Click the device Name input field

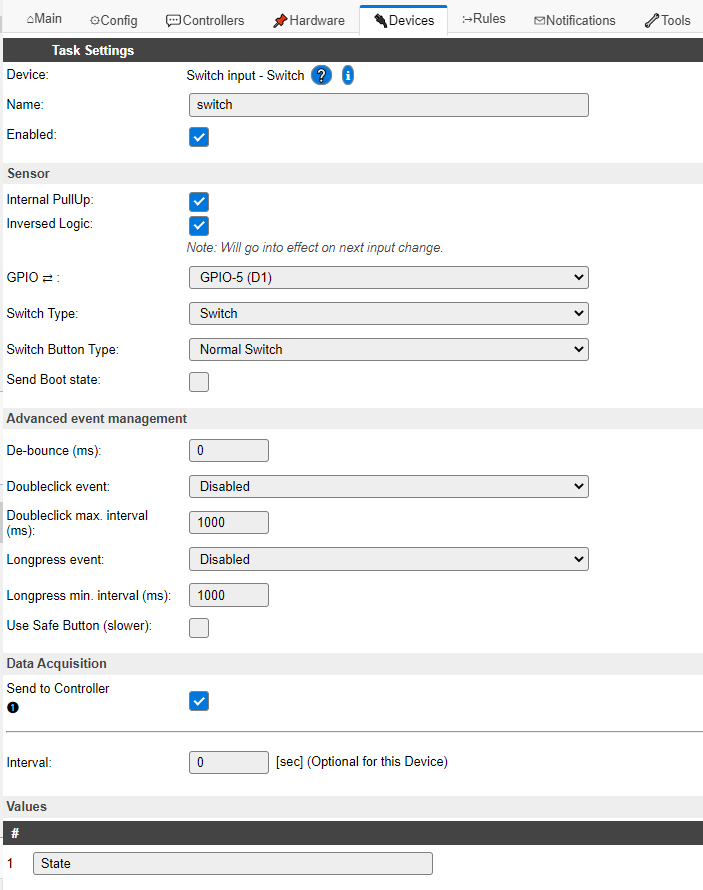pos(388,104)
